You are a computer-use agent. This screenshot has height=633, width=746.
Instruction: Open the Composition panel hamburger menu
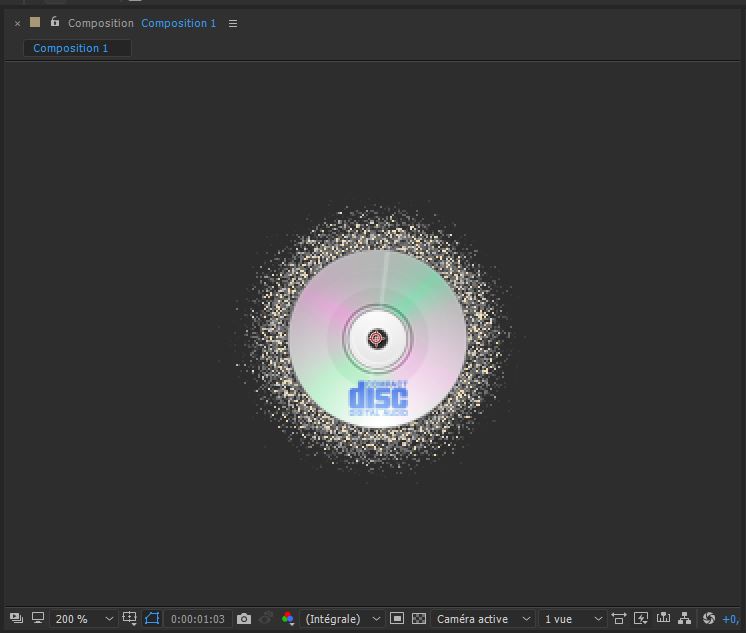coord(233,23)
